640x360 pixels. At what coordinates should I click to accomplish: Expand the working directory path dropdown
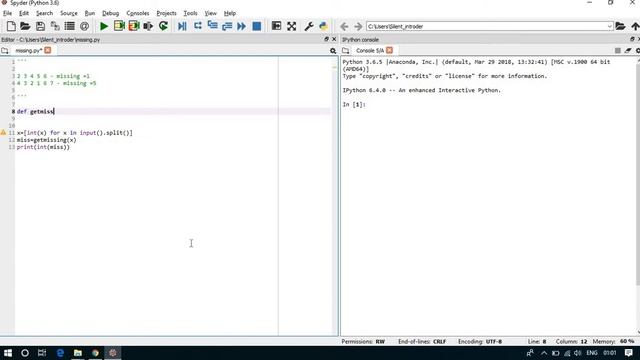[x=609, y=27]
